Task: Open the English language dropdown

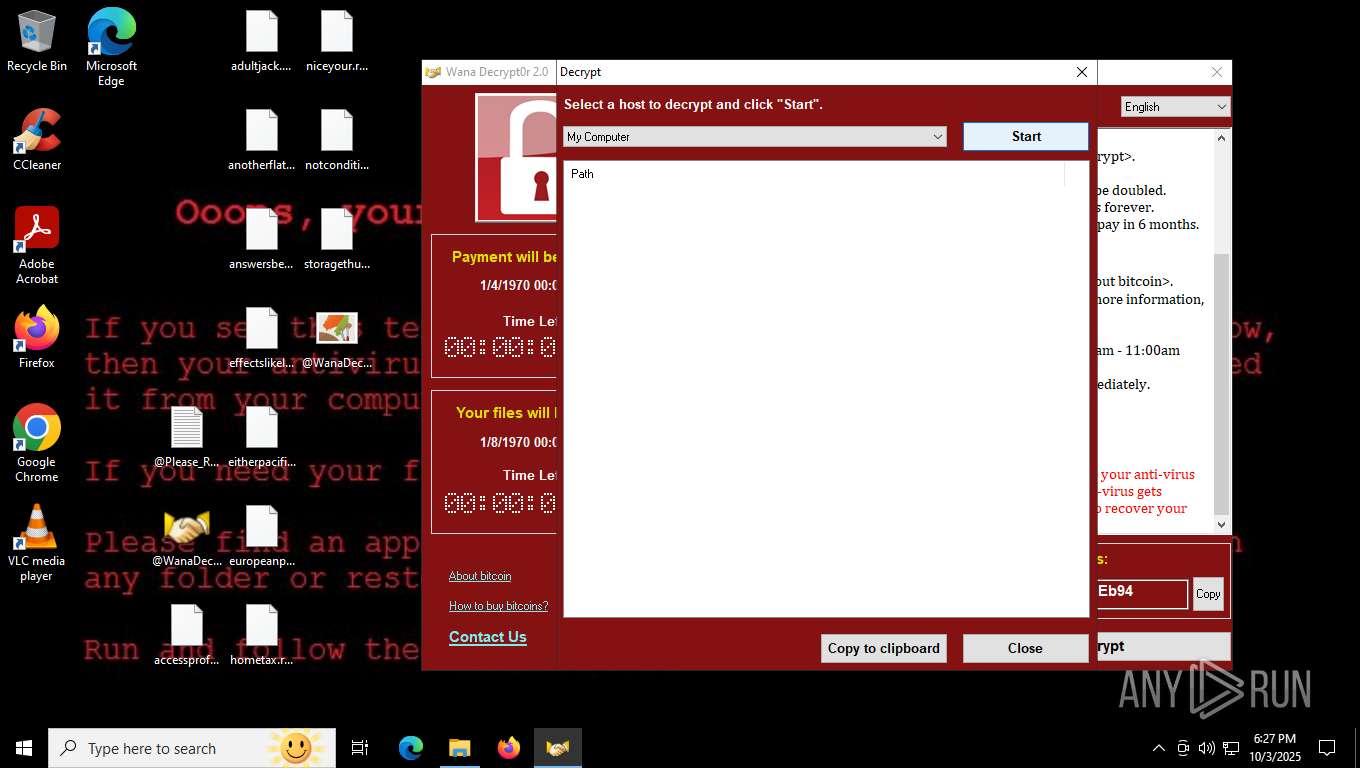Action: (1175, 107)
